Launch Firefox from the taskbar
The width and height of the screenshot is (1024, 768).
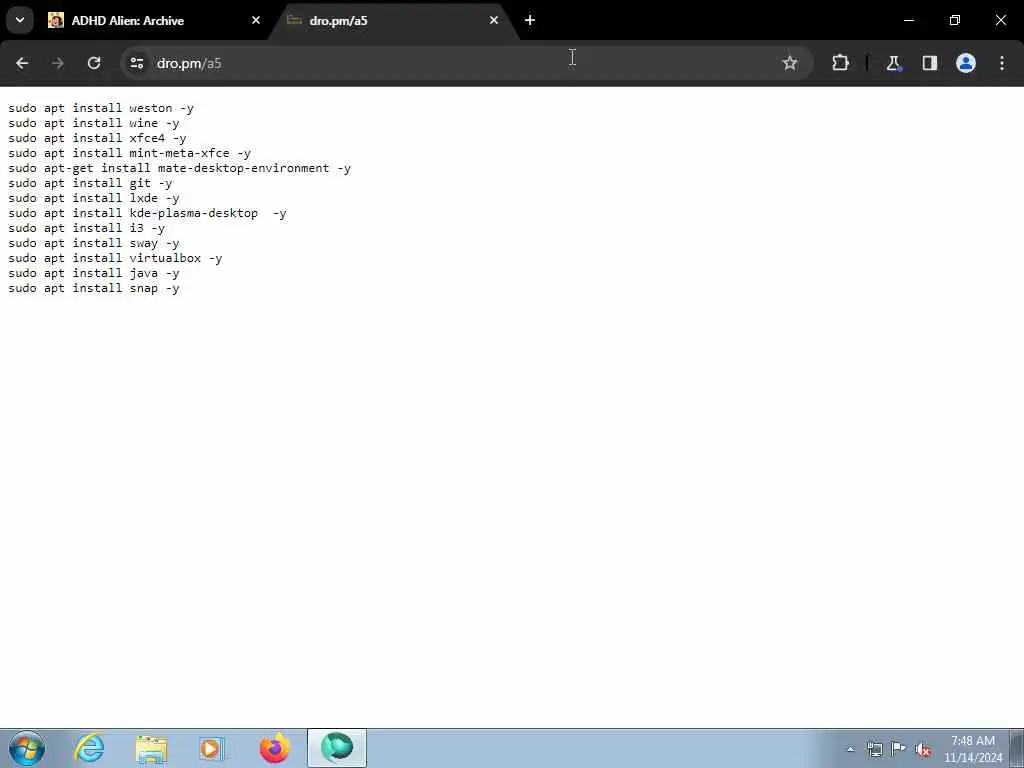pos(274,748)
